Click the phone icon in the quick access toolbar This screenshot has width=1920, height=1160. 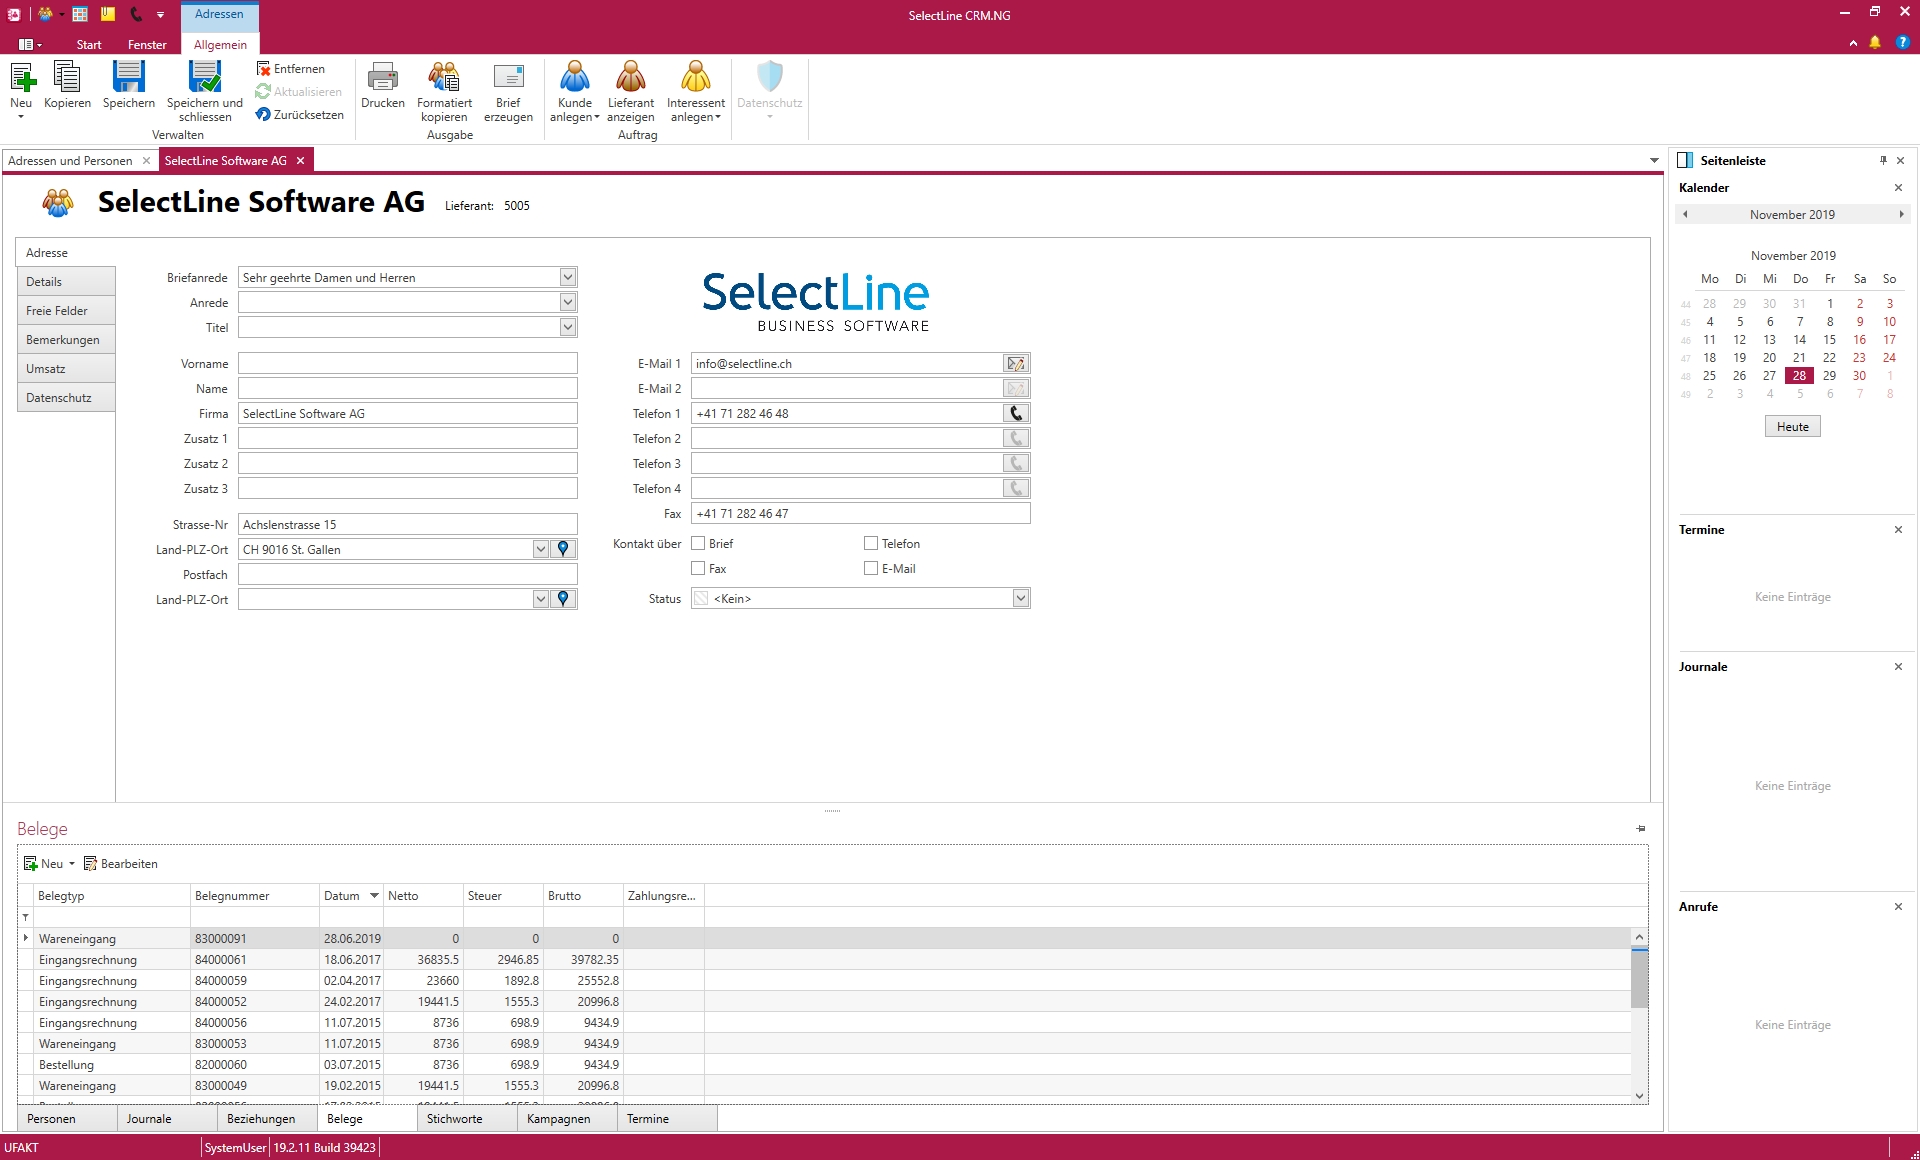[x=137, y=14]
